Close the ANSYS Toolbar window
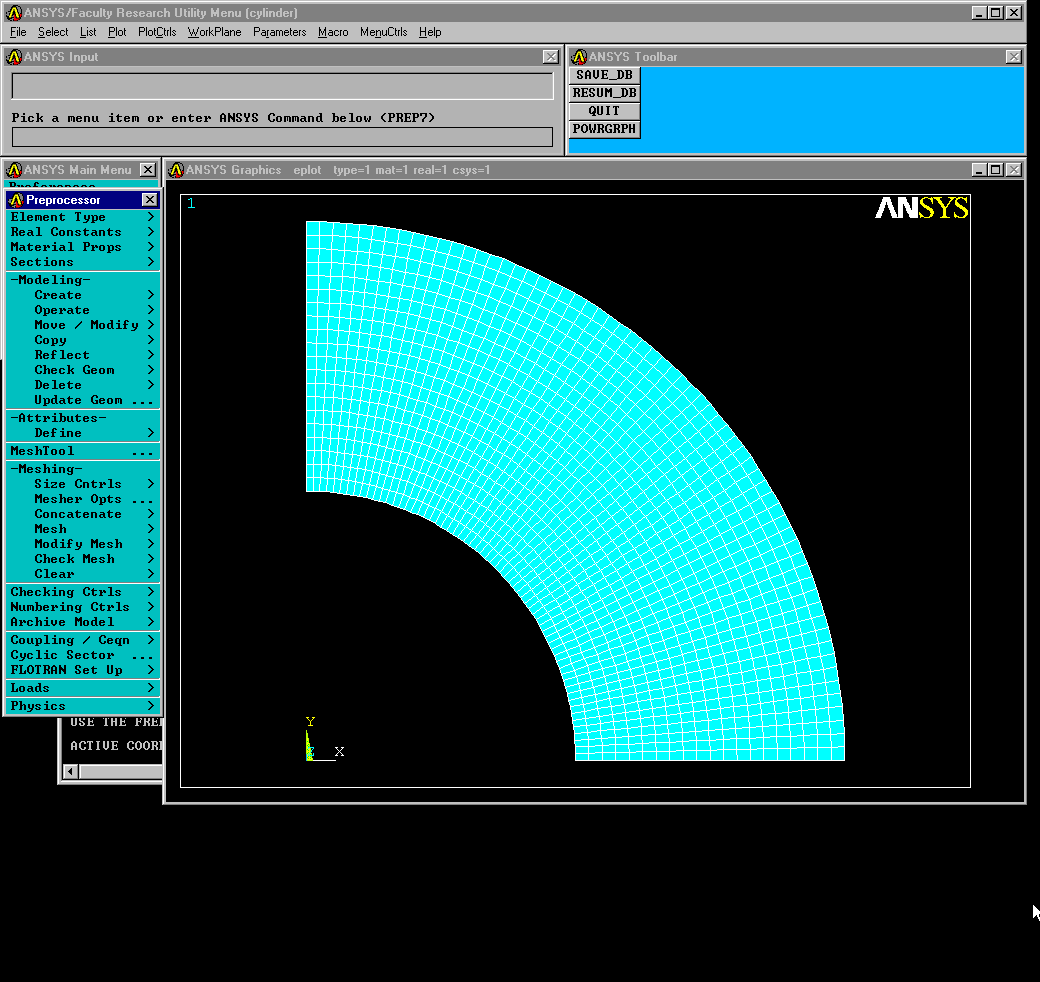Viewport: 1040px width, 982px height. (x=1014, y=57)
